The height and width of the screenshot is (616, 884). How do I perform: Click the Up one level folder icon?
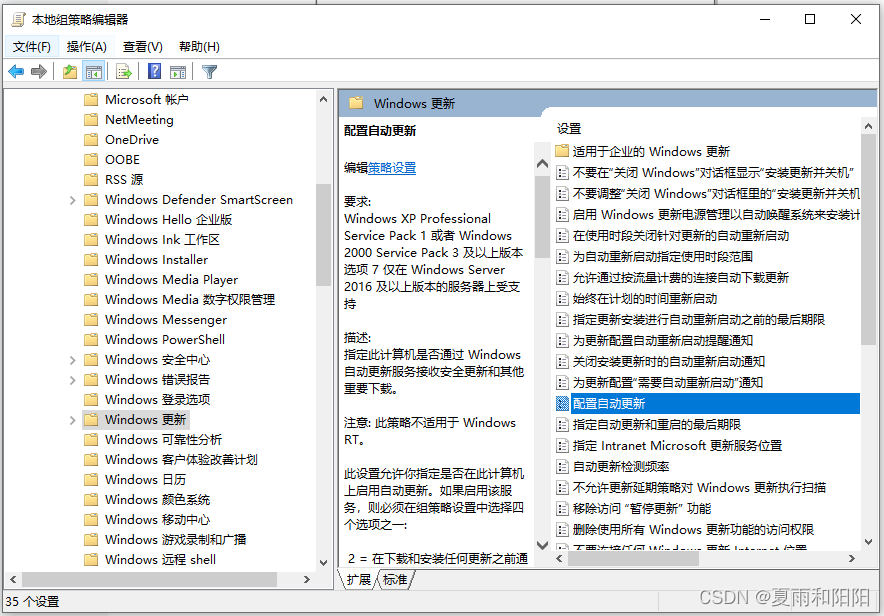point(70,72)
